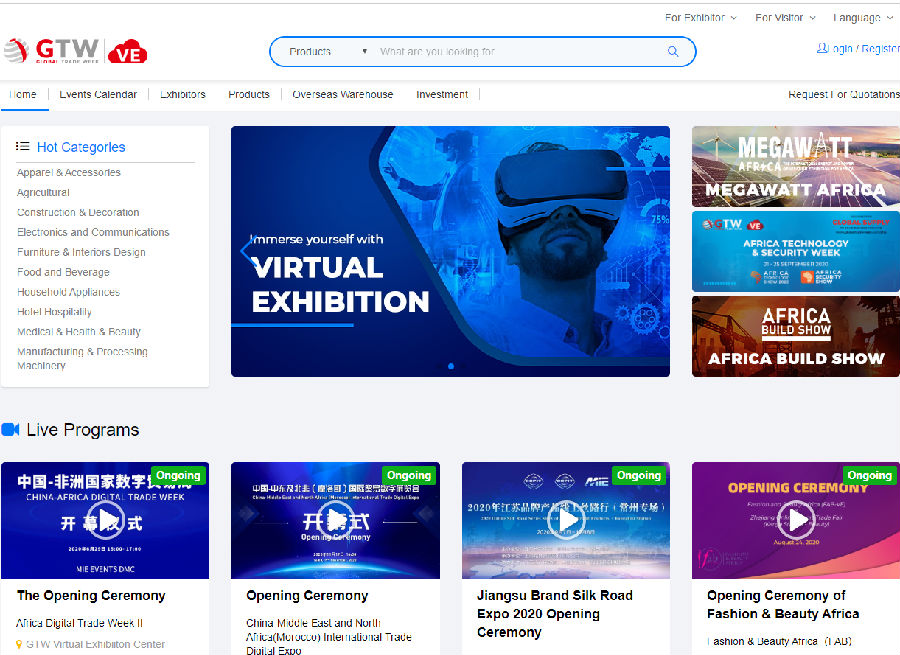Click the VE cloud logo icon

[127, 52]
